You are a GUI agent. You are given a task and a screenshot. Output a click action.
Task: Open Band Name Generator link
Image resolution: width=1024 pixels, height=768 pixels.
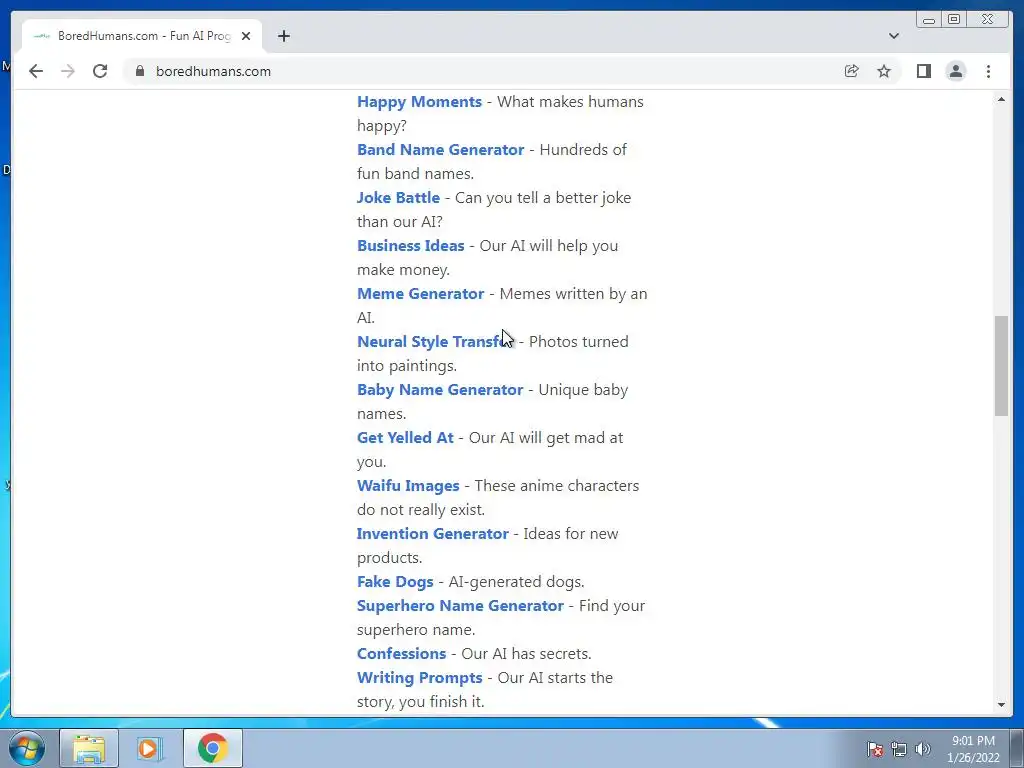(x=440, y=150)
